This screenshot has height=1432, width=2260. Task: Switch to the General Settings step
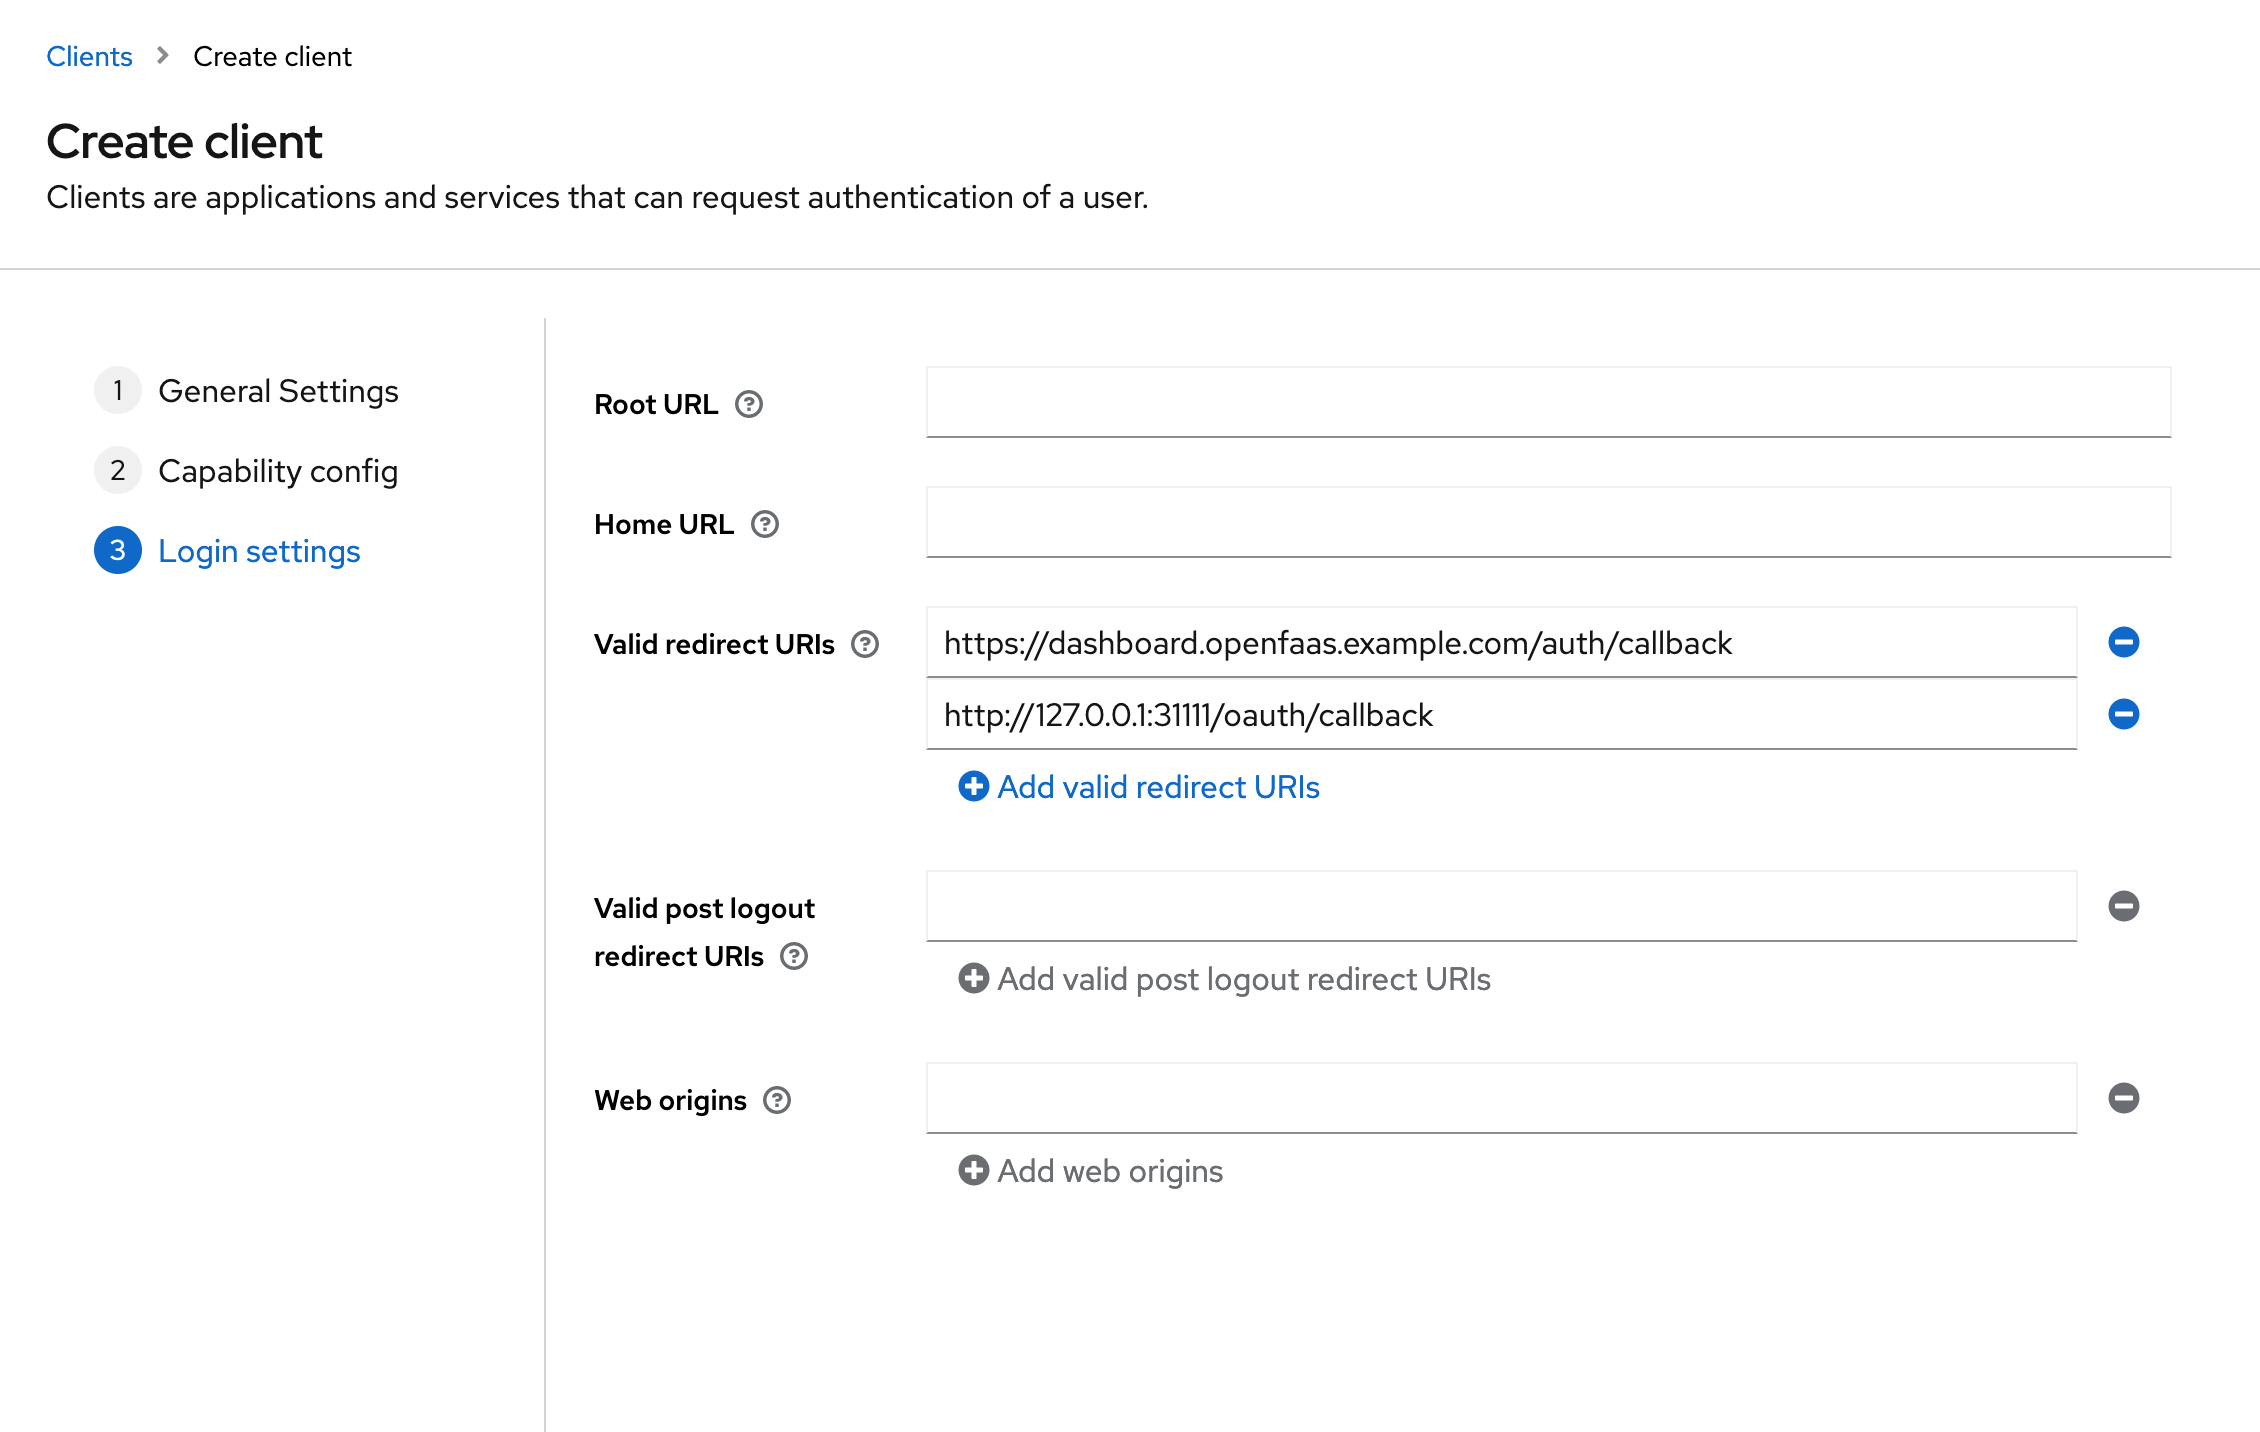[277, 391]
